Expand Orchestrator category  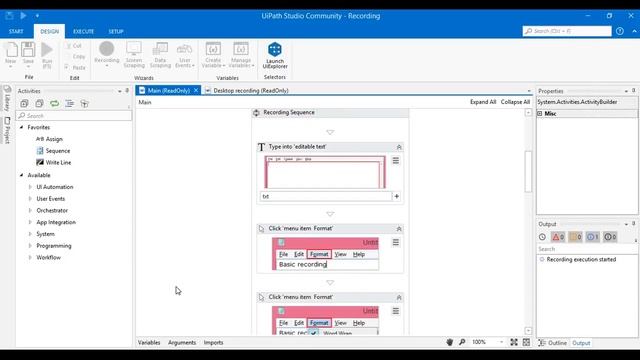tap(30, 211)
